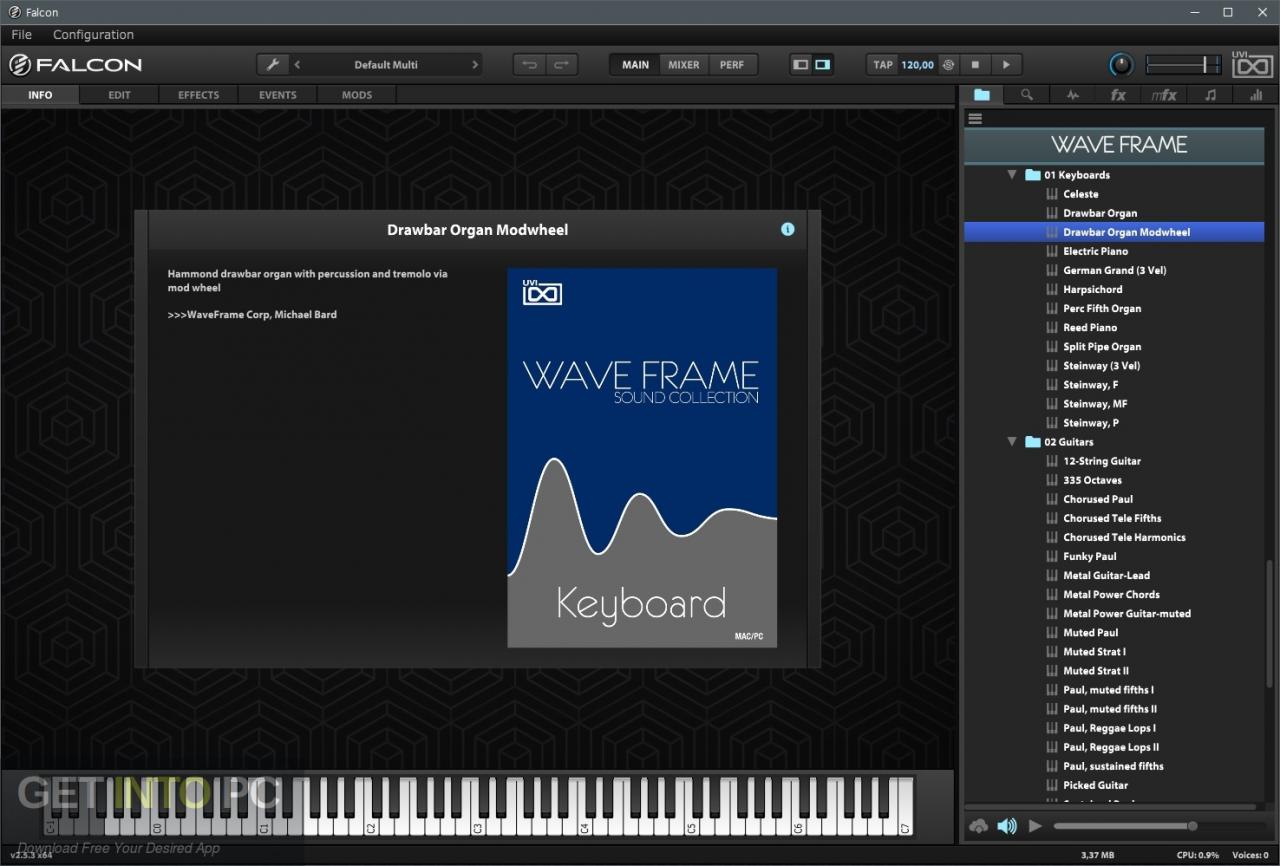Start the transport playback
This screenshot has width=1280, height=866.
pos(1006,65)
